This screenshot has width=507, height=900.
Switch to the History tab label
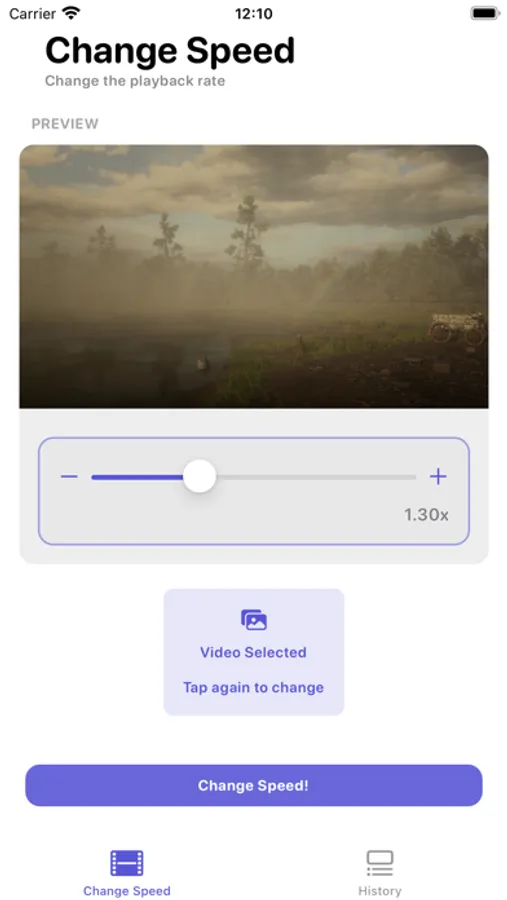coord(380,891)
